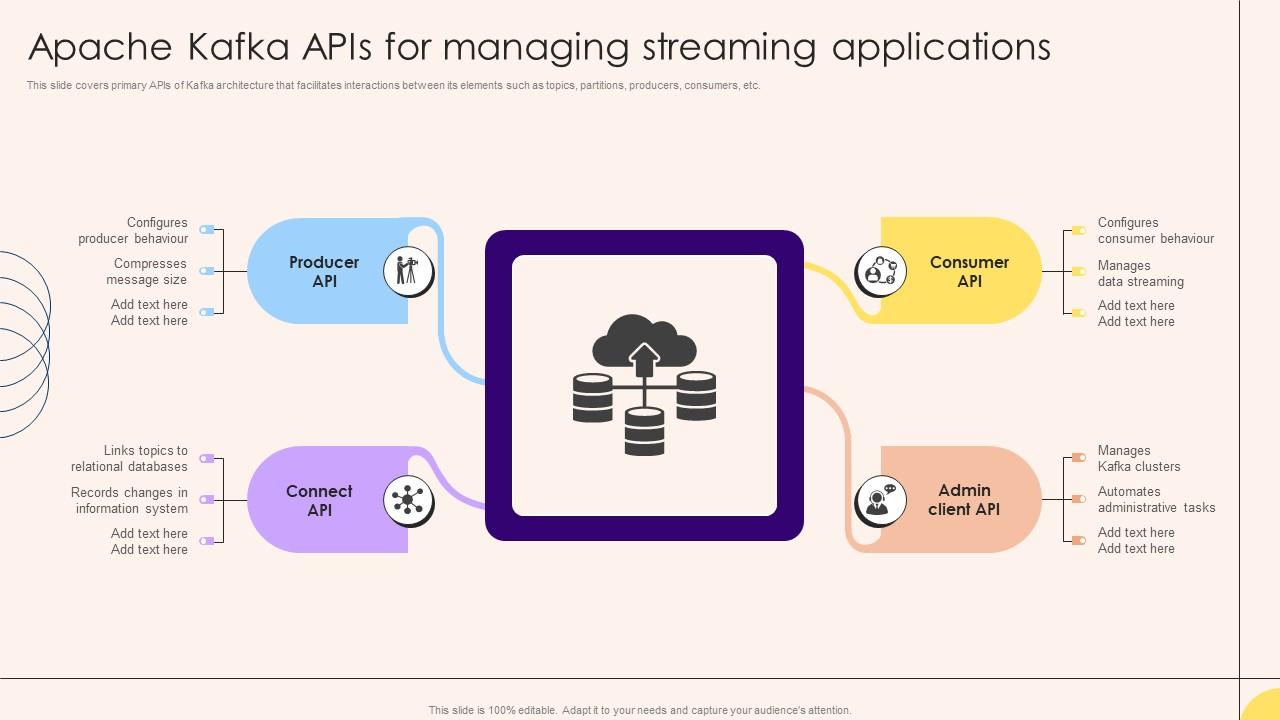Select the Producer API shape label
Viewport: 1280px width, 720px height.
tap(323, 271)
